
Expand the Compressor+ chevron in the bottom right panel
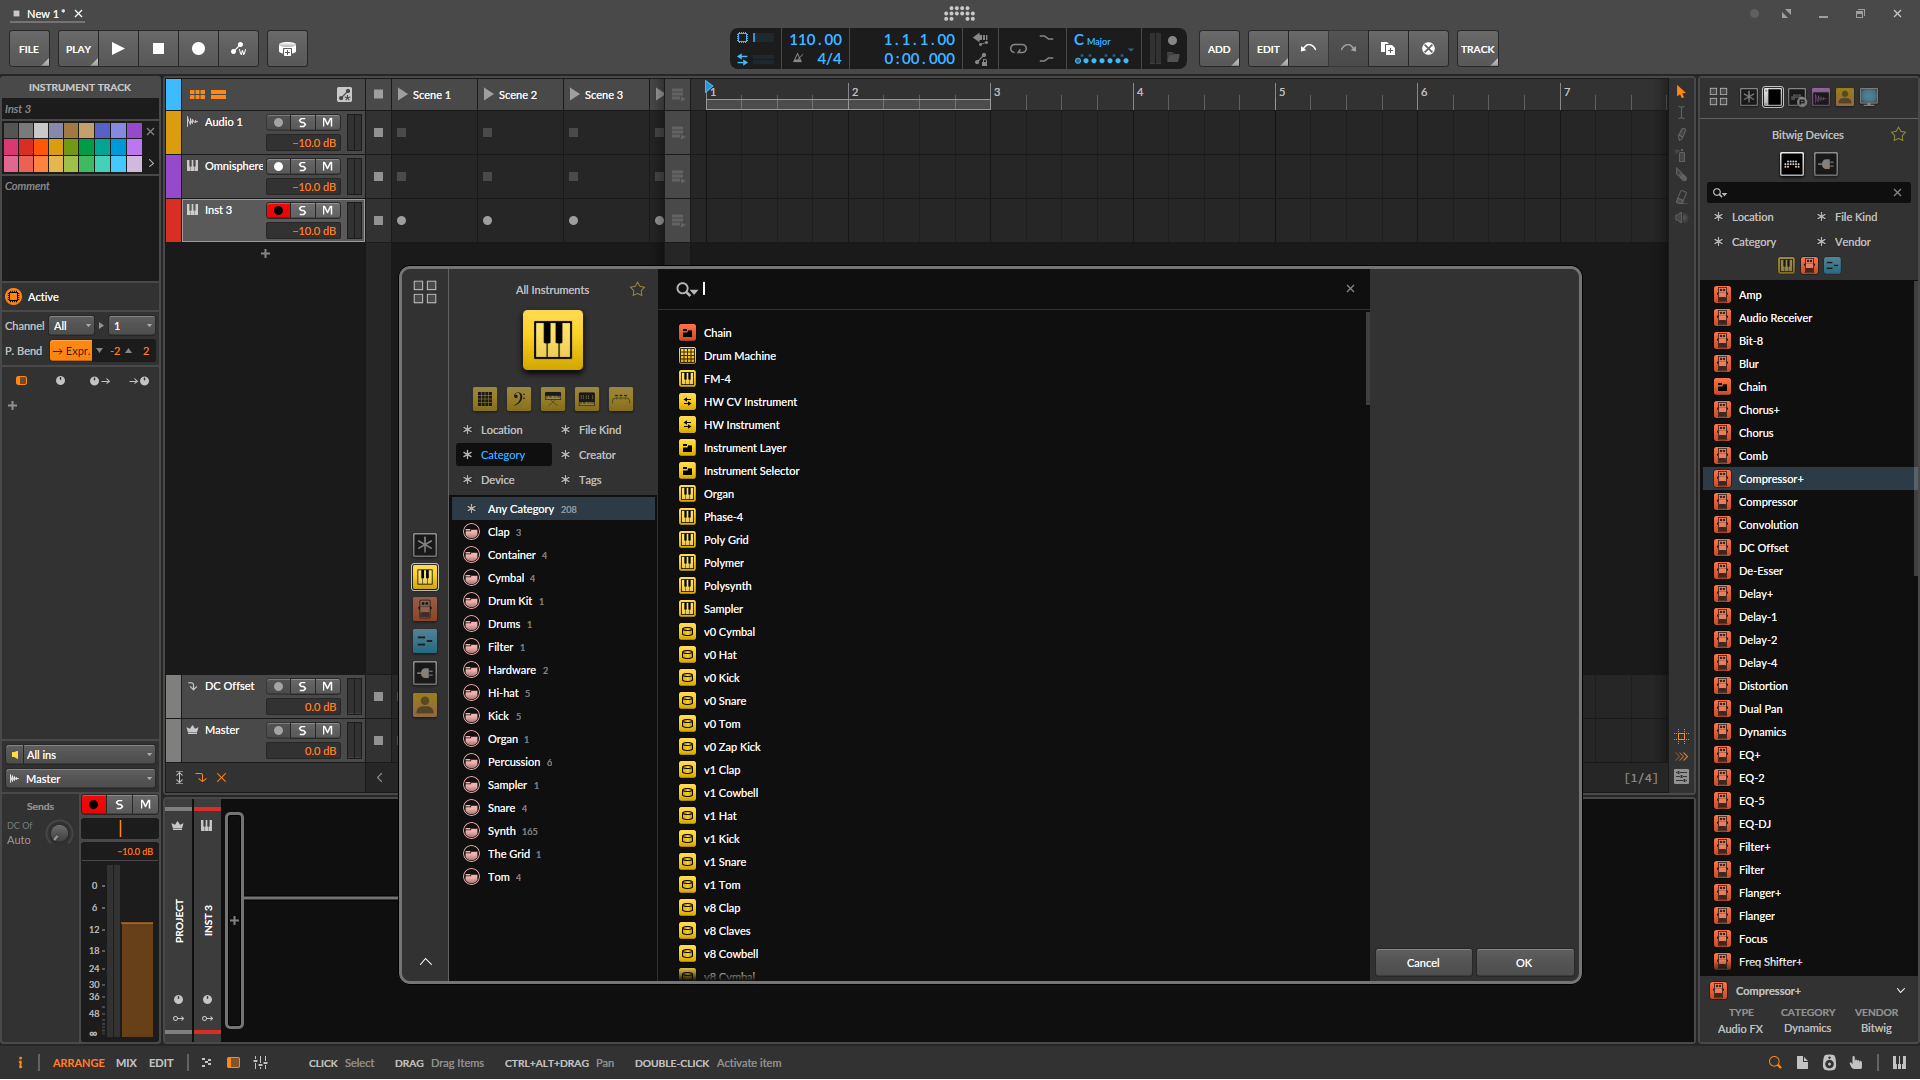pyautogui.click(x=1901, y=990)
